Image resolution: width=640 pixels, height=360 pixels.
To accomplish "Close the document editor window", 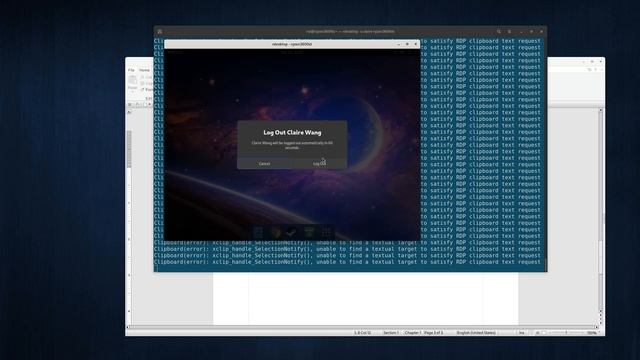I will 600,62.
